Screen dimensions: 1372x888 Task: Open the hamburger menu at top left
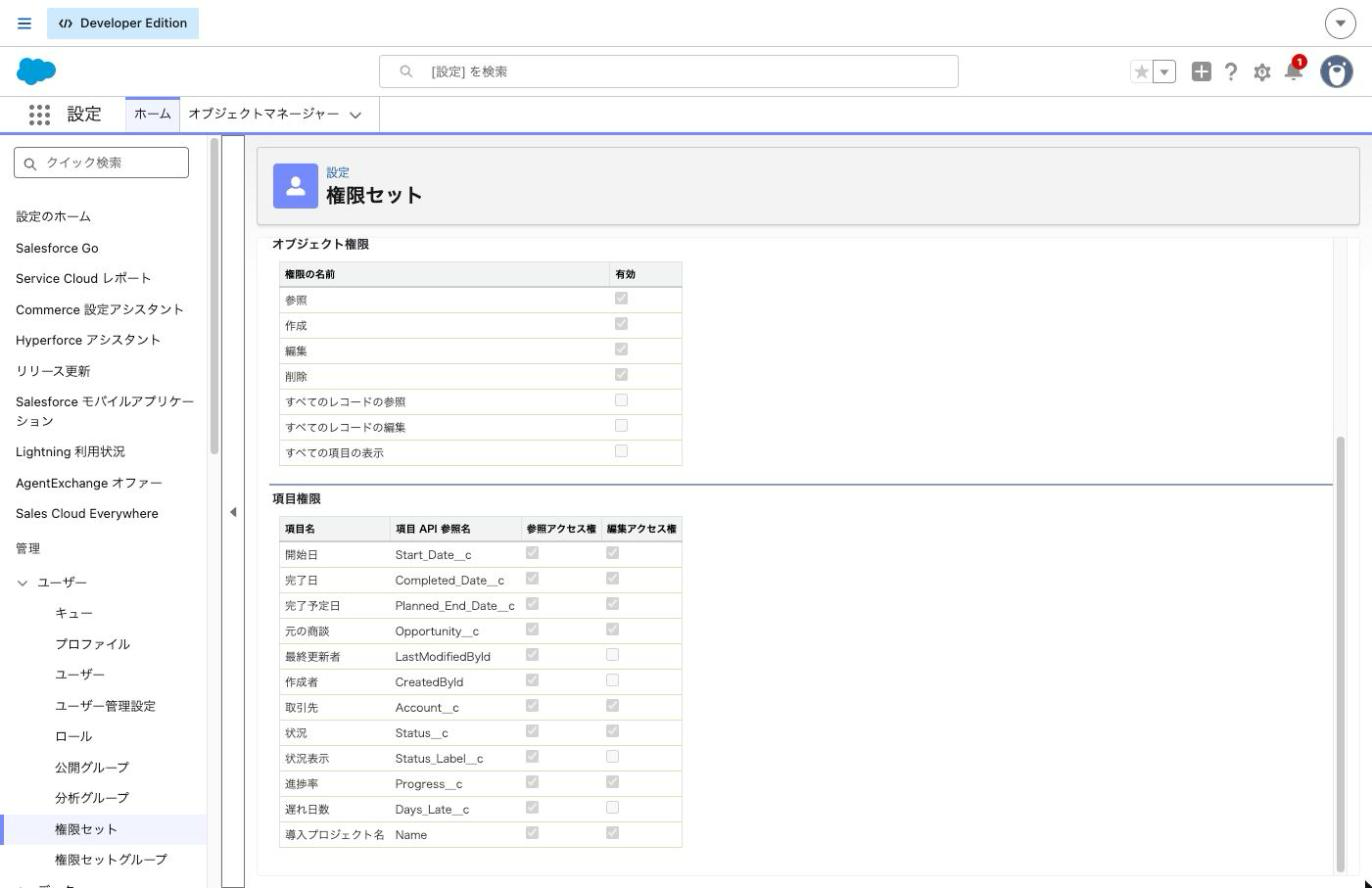click(24, 23)
